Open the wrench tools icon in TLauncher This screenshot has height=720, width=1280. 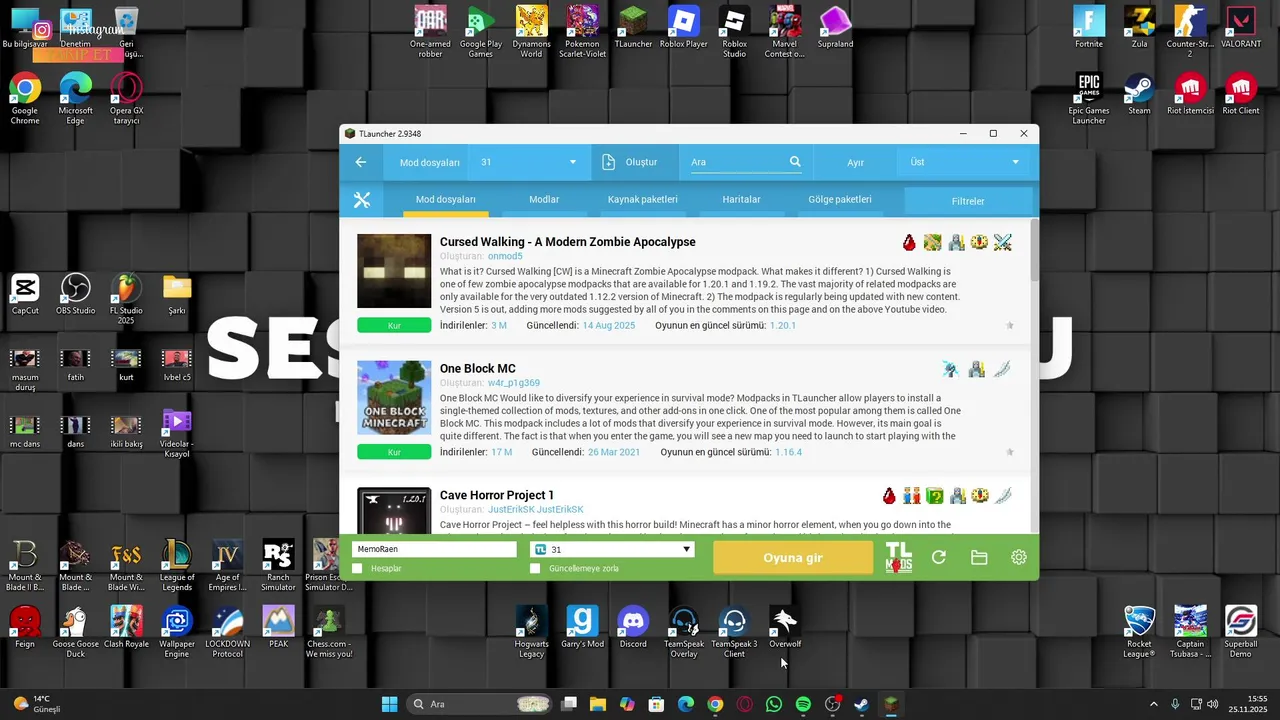[x=362, y=200]
